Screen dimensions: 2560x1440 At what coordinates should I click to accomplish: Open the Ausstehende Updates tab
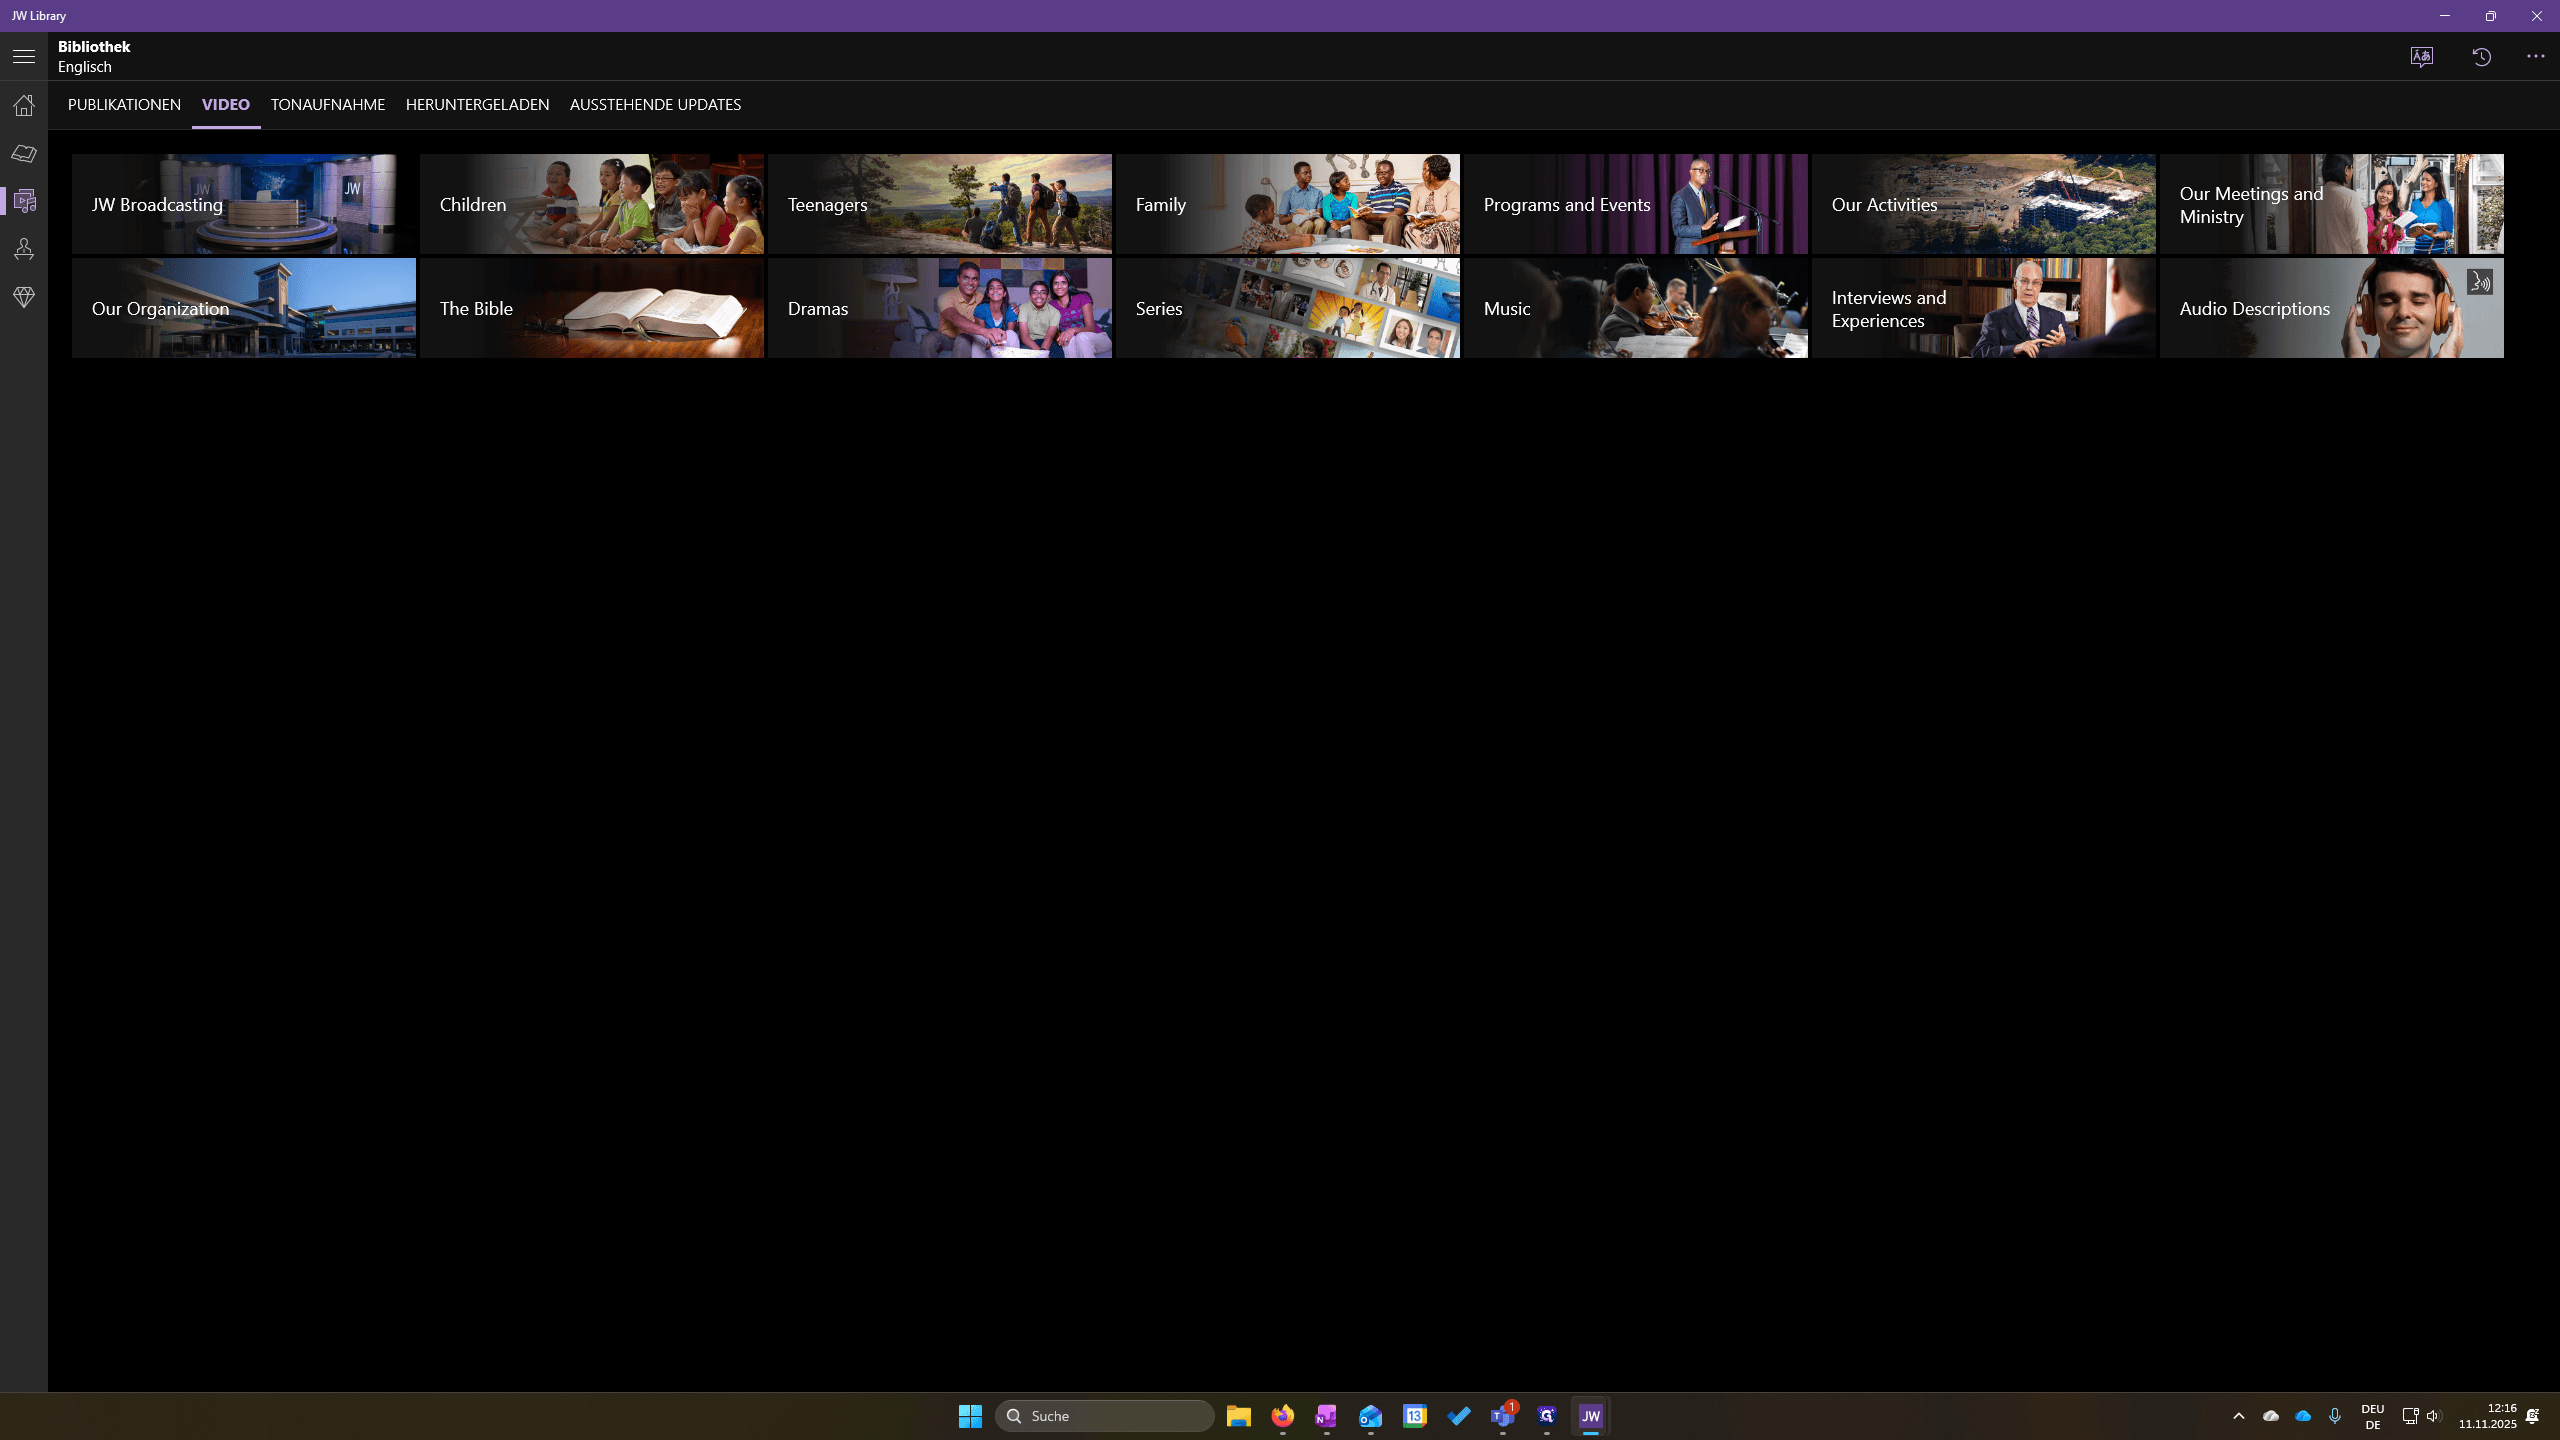pyautogui.click(x=655, y=105)
